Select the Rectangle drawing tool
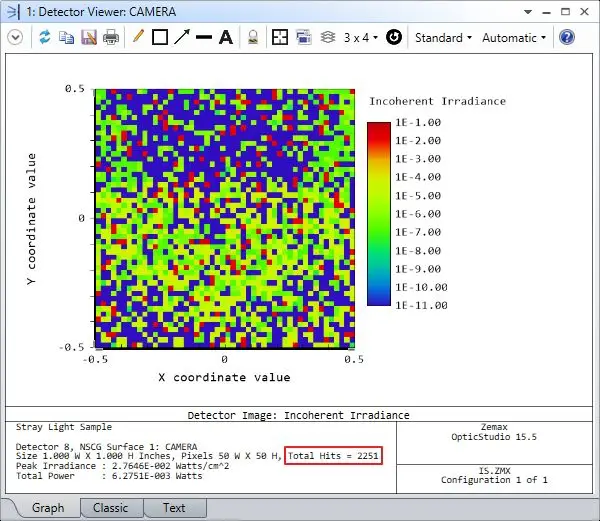600x521 pixels. [x=159, y=37]
